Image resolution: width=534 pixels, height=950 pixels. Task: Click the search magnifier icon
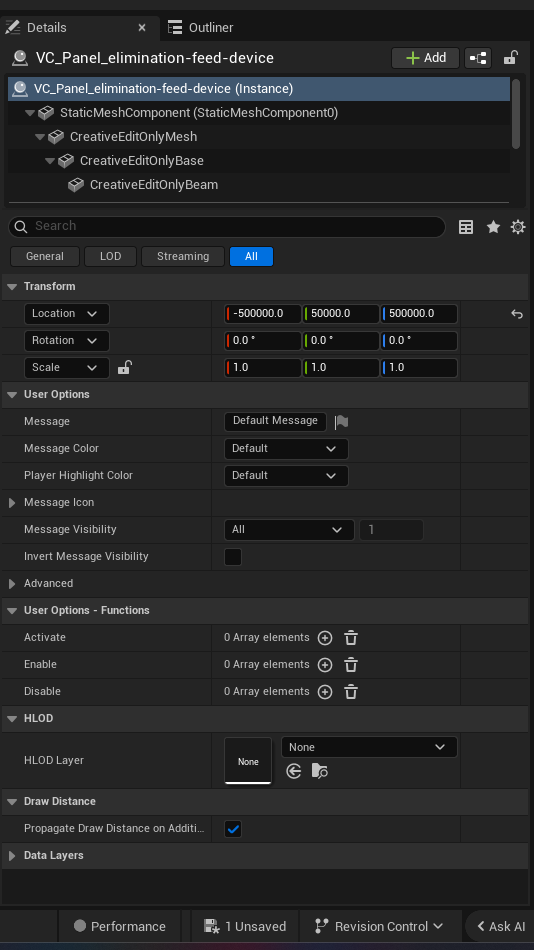(21, 227)
